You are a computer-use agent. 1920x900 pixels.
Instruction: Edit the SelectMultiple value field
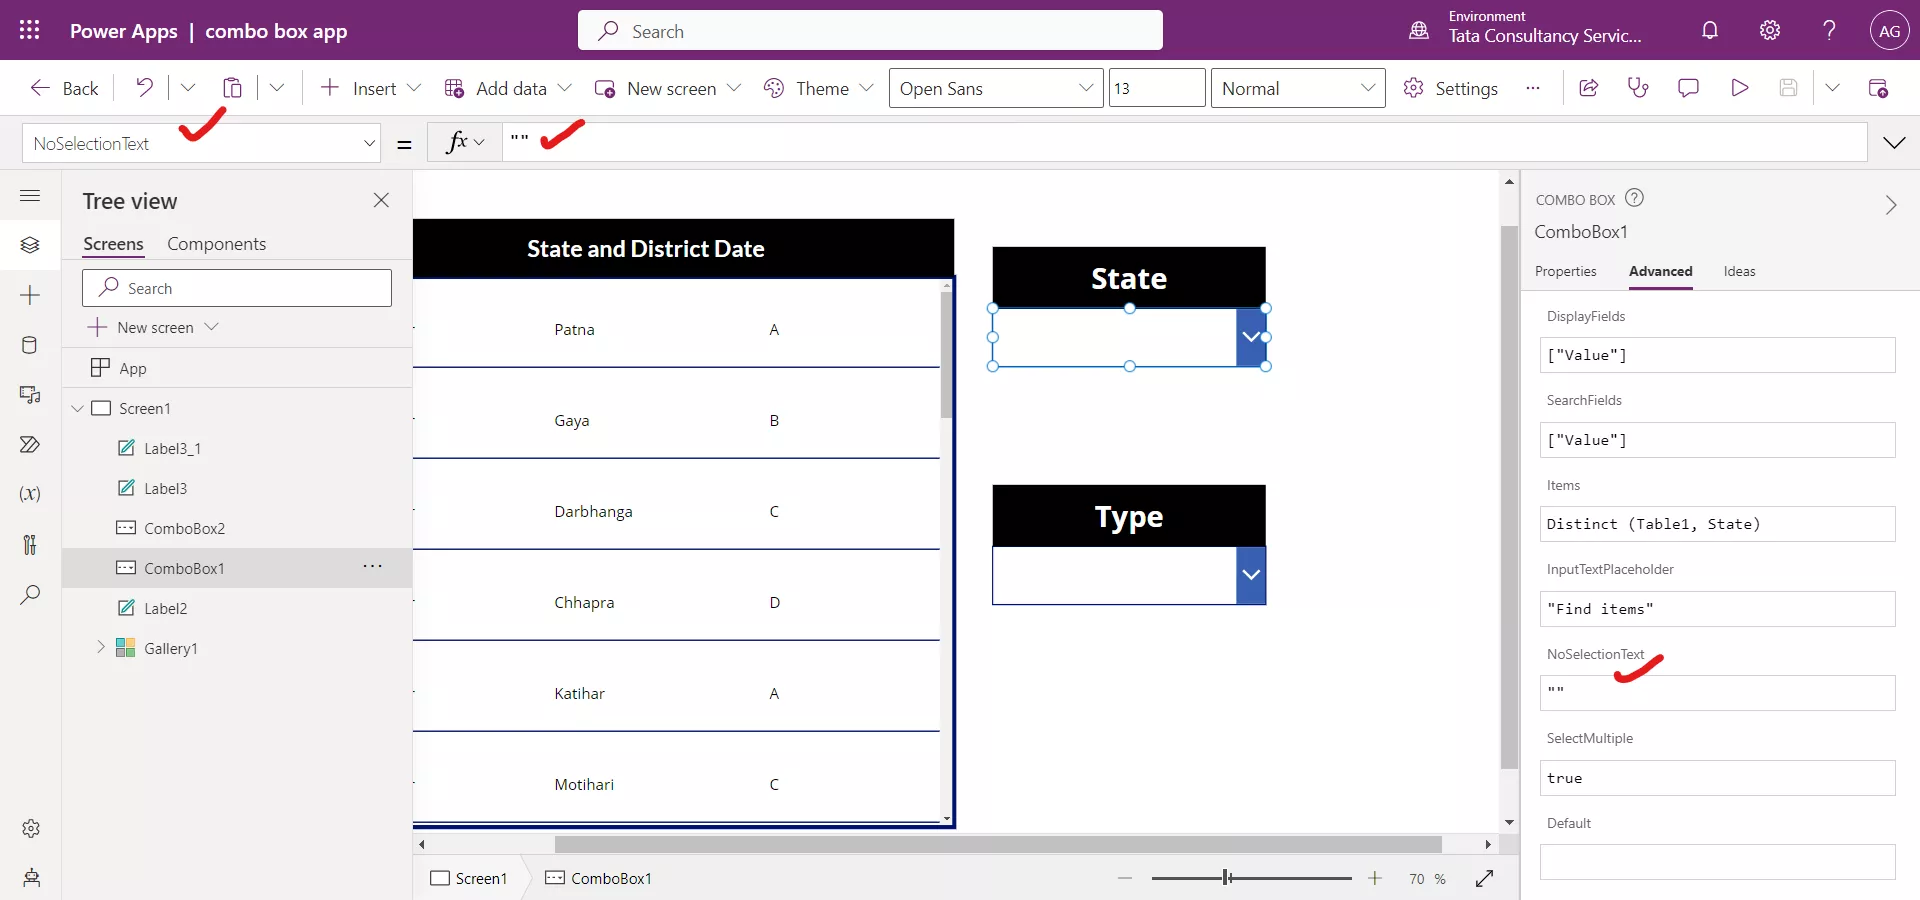pyautogui.click(x=1716, y=778)
